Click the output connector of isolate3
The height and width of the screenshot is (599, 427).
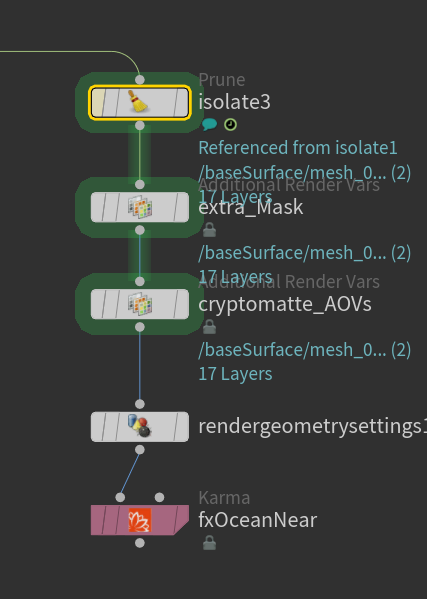(140, 125)
